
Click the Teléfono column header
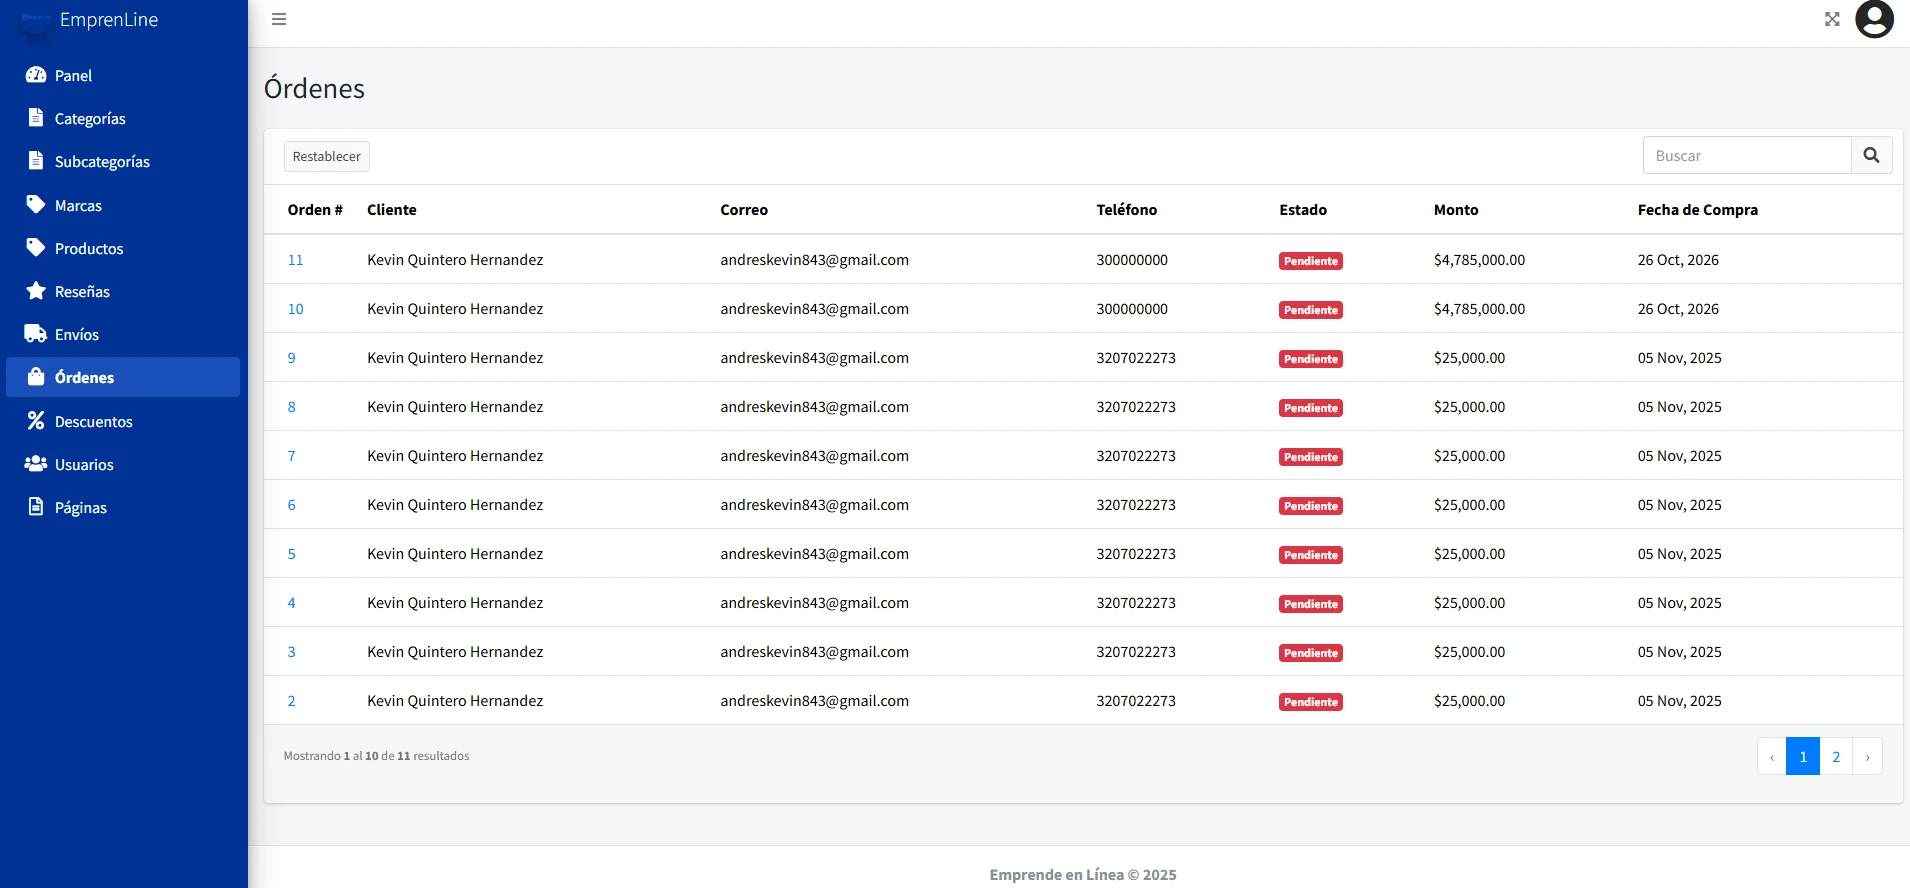point(1126,210)
